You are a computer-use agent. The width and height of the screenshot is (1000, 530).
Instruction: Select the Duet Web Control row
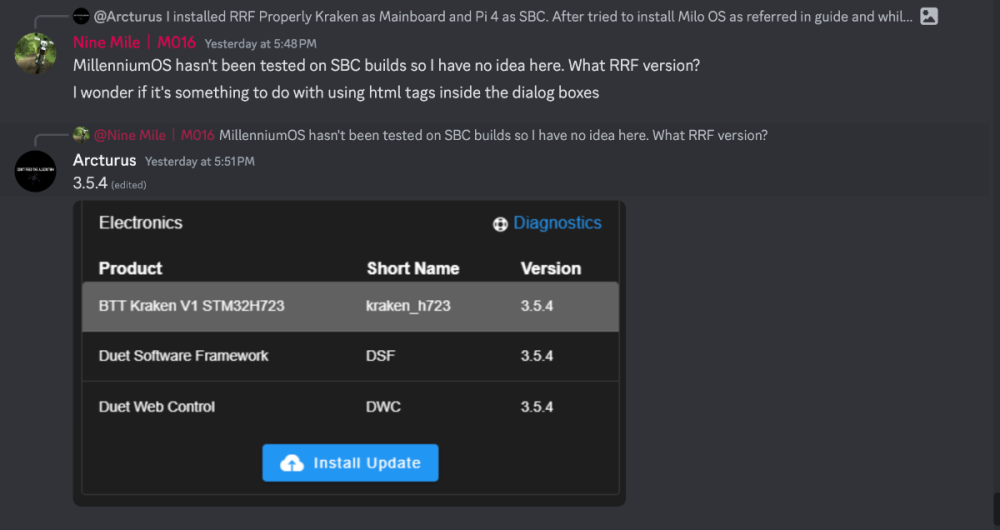[x=350, y=407]
